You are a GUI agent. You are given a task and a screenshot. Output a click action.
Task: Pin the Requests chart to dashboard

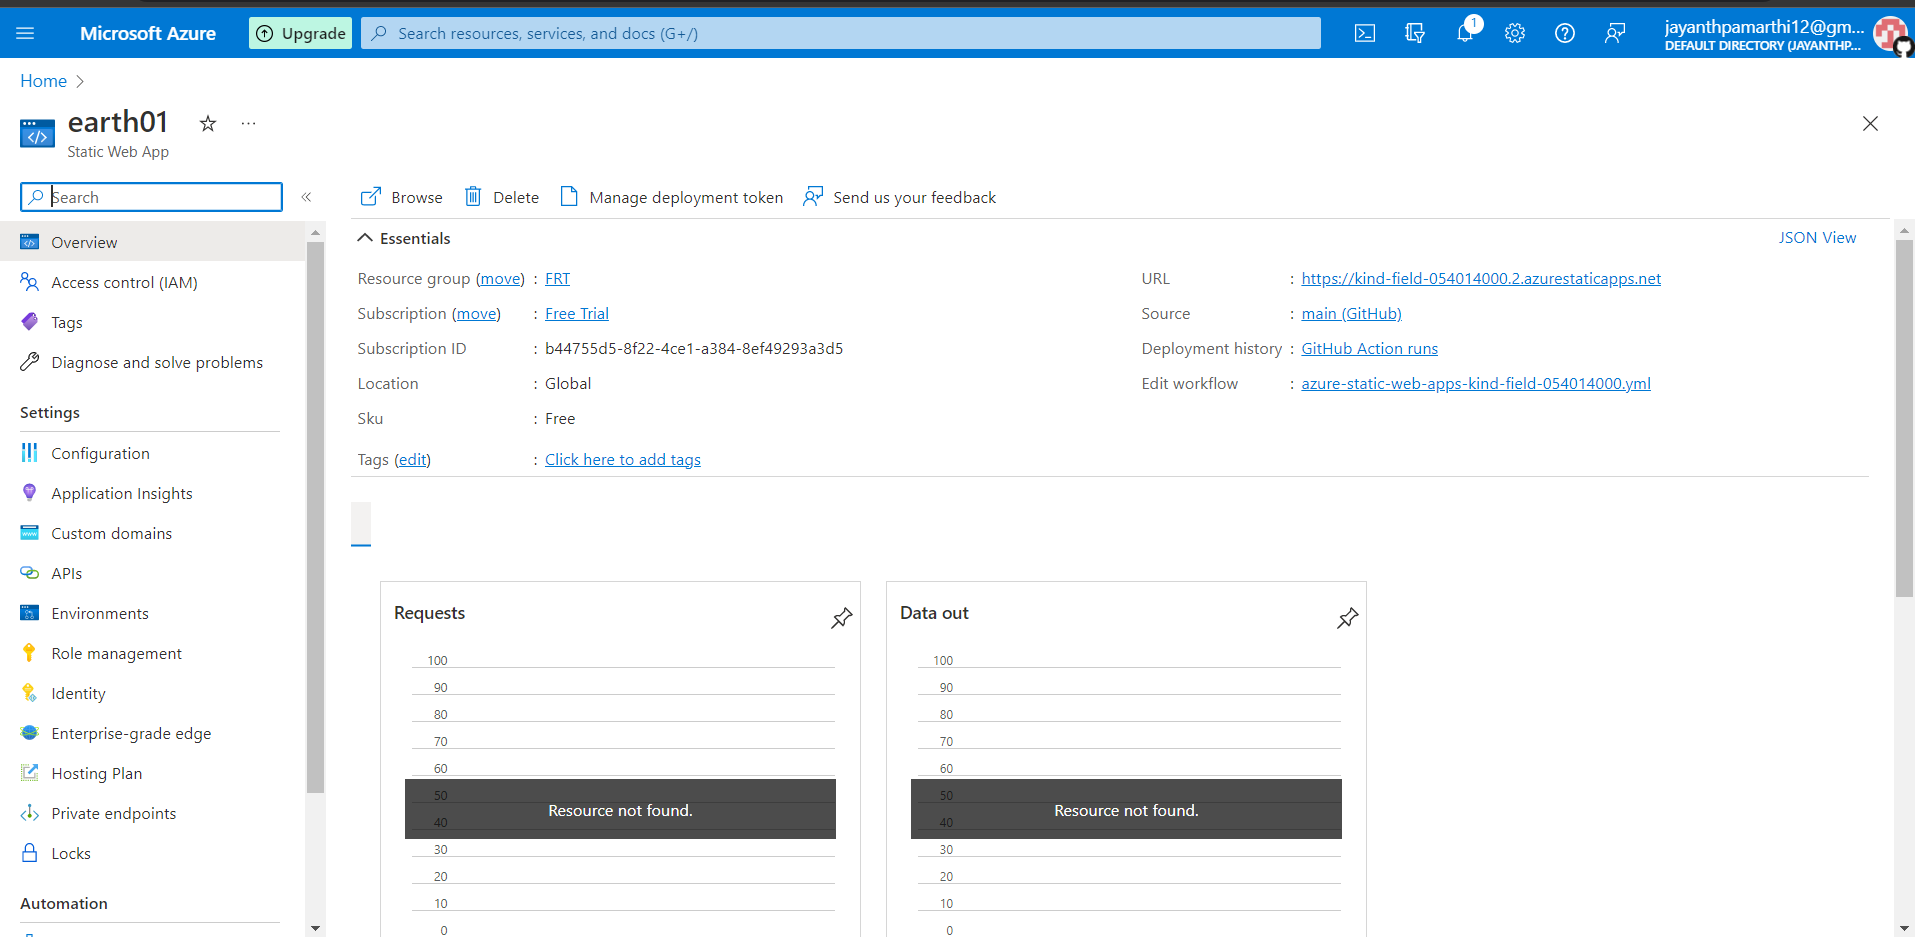(x=841, y=618)
